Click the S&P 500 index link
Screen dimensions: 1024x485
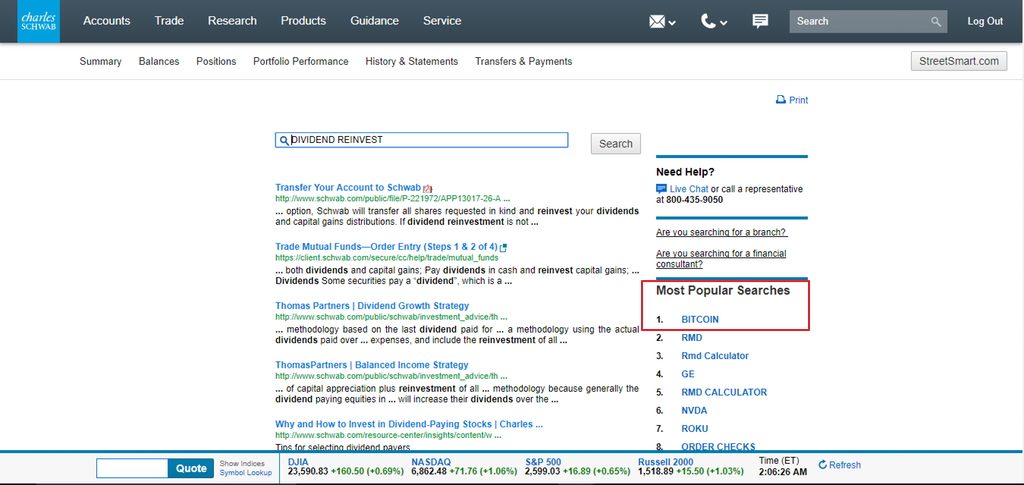(543, 462)
